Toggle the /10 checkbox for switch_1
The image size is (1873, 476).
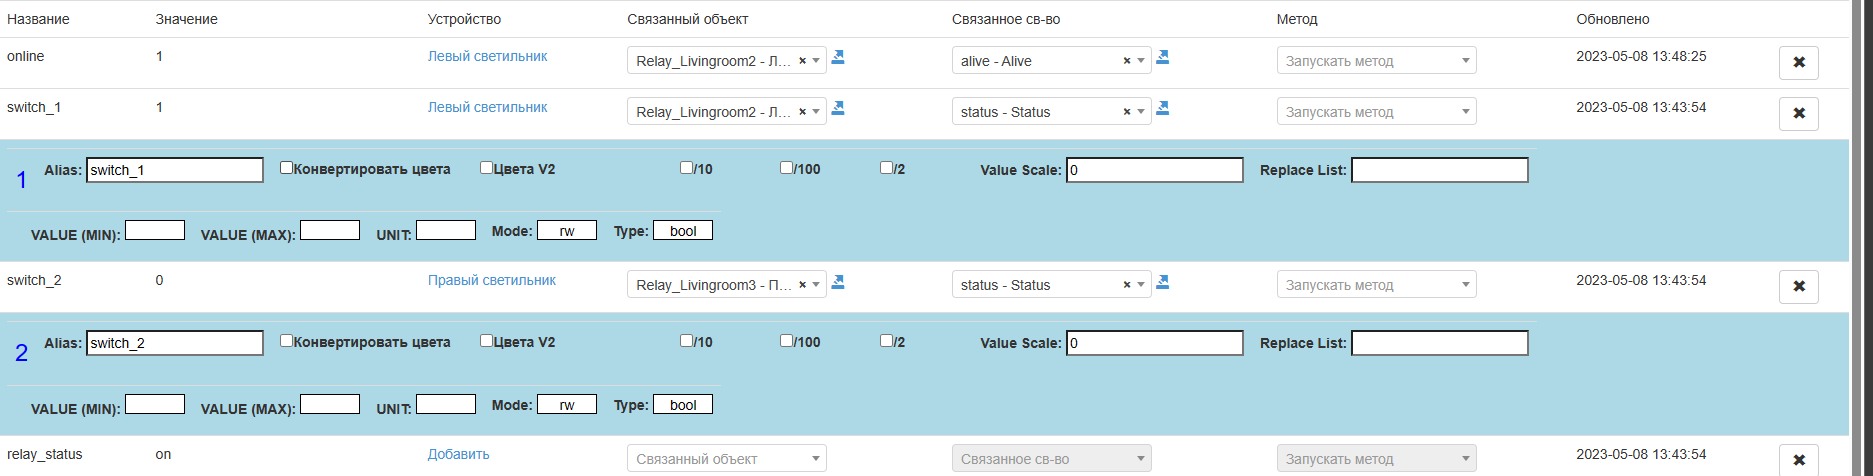[x=686, y=168]
